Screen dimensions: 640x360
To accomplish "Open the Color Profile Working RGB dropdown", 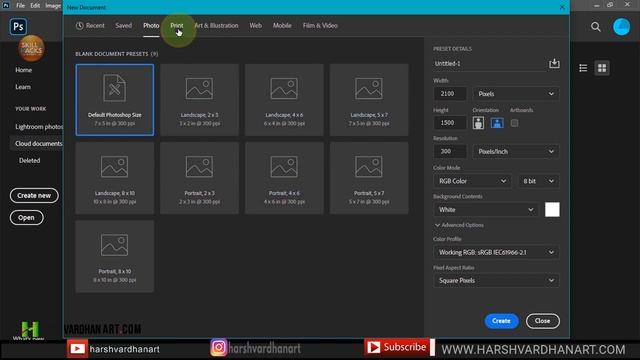I will (496, 252).
